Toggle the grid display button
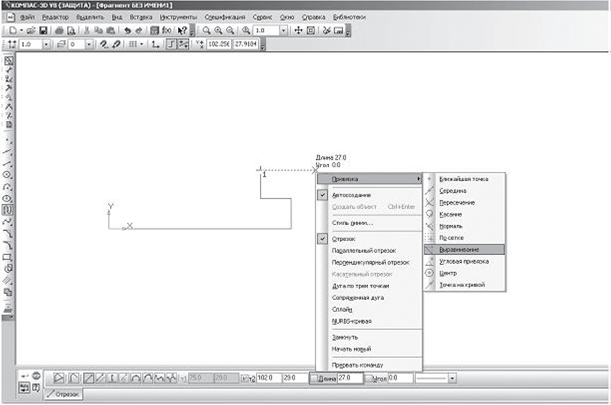 (132, 44)
